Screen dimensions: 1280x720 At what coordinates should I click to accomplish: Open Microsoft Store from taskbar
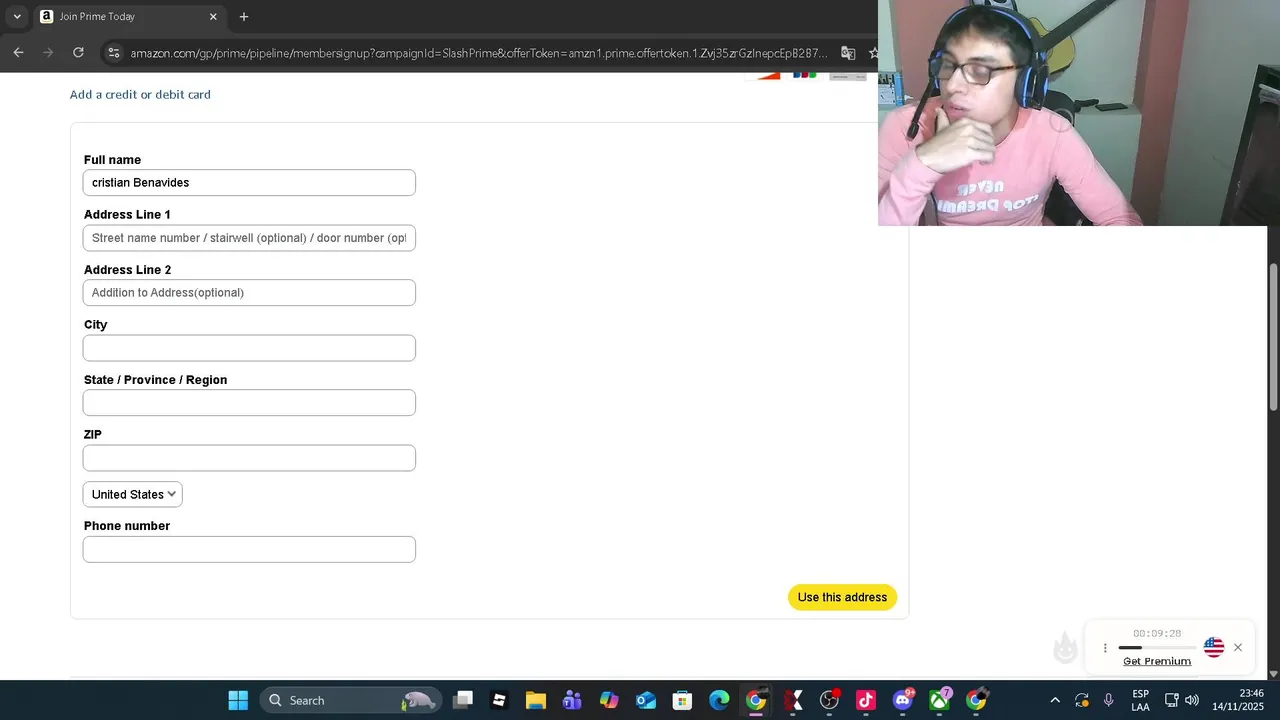(x=682, y=700)
